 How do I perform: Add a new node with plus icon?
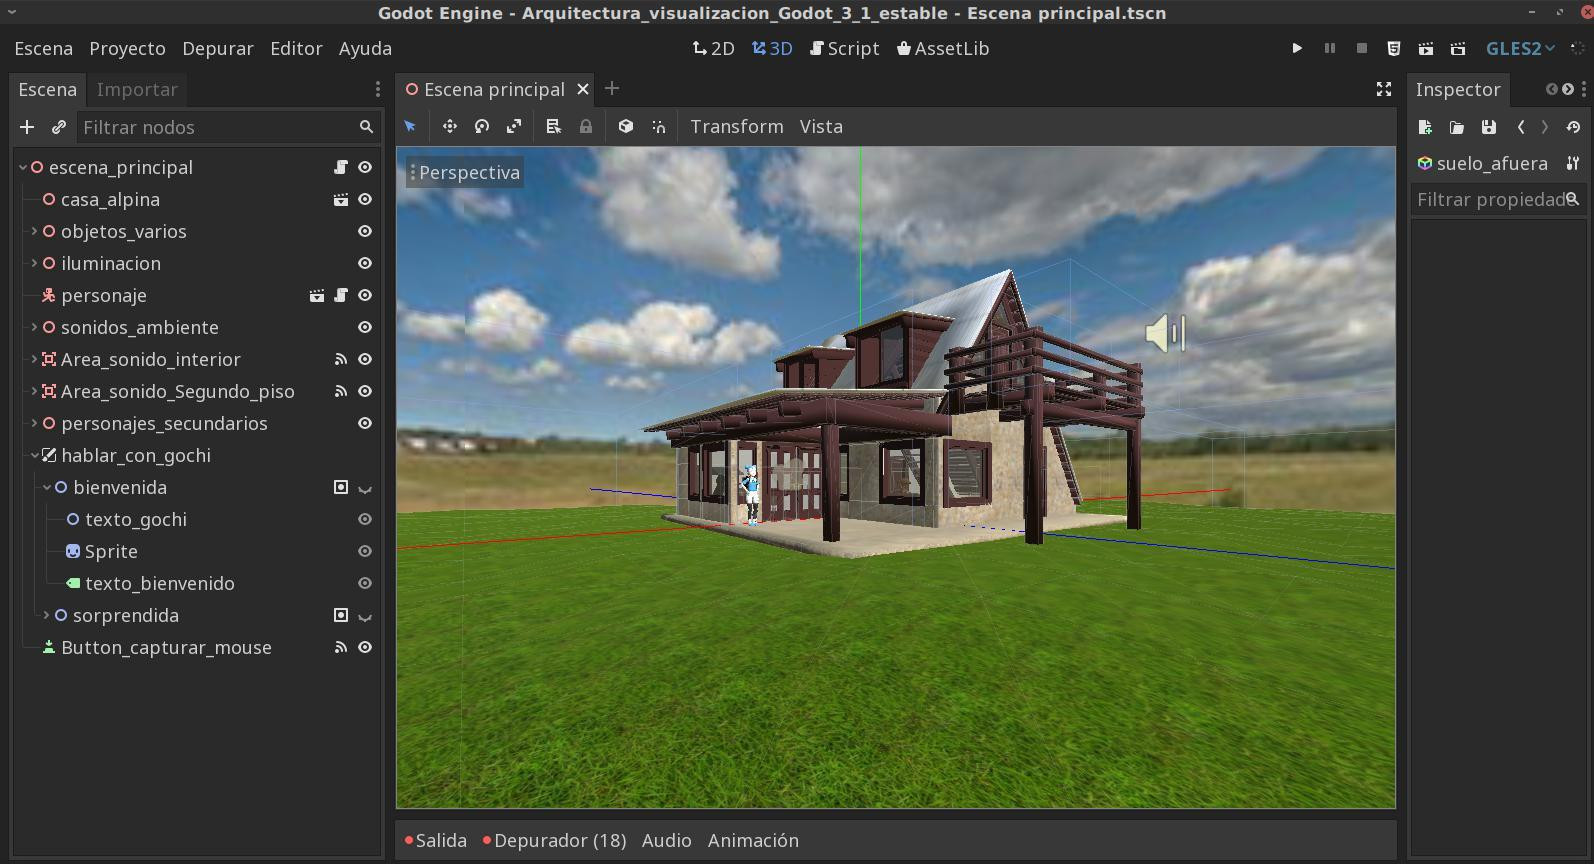coord(27,127)
